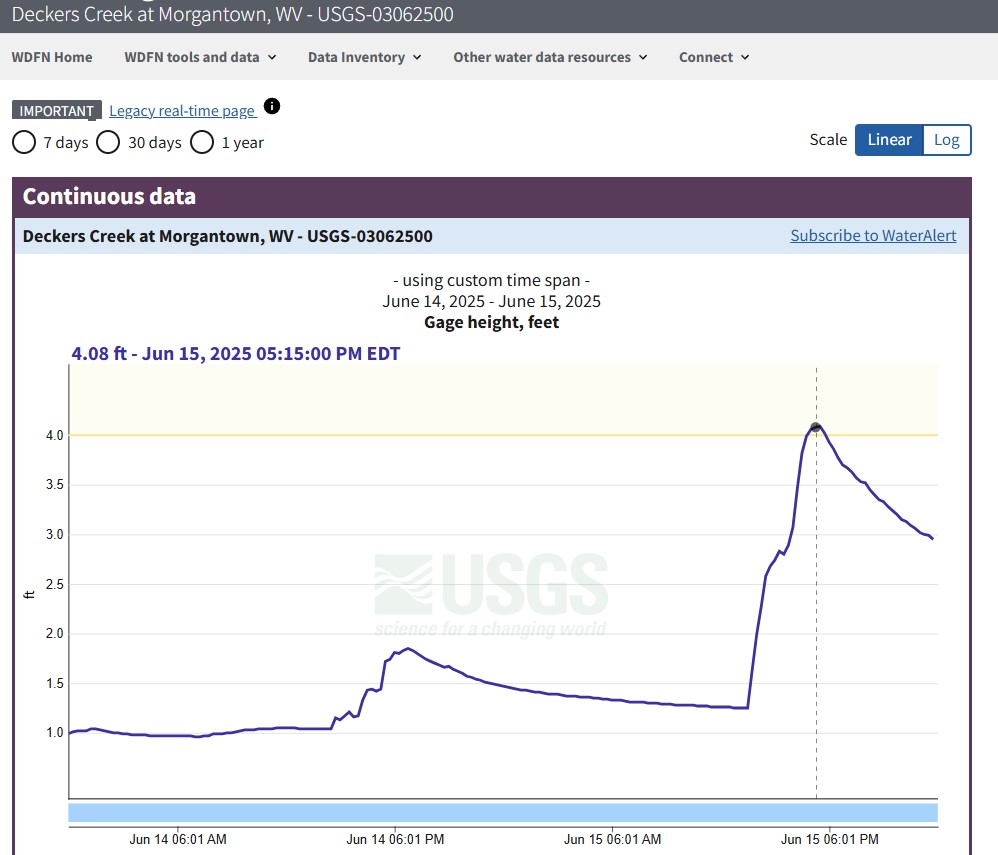Click the Continuous data section header
The height and width of the screenshot is (855, 998).
[x=109, y=196]
